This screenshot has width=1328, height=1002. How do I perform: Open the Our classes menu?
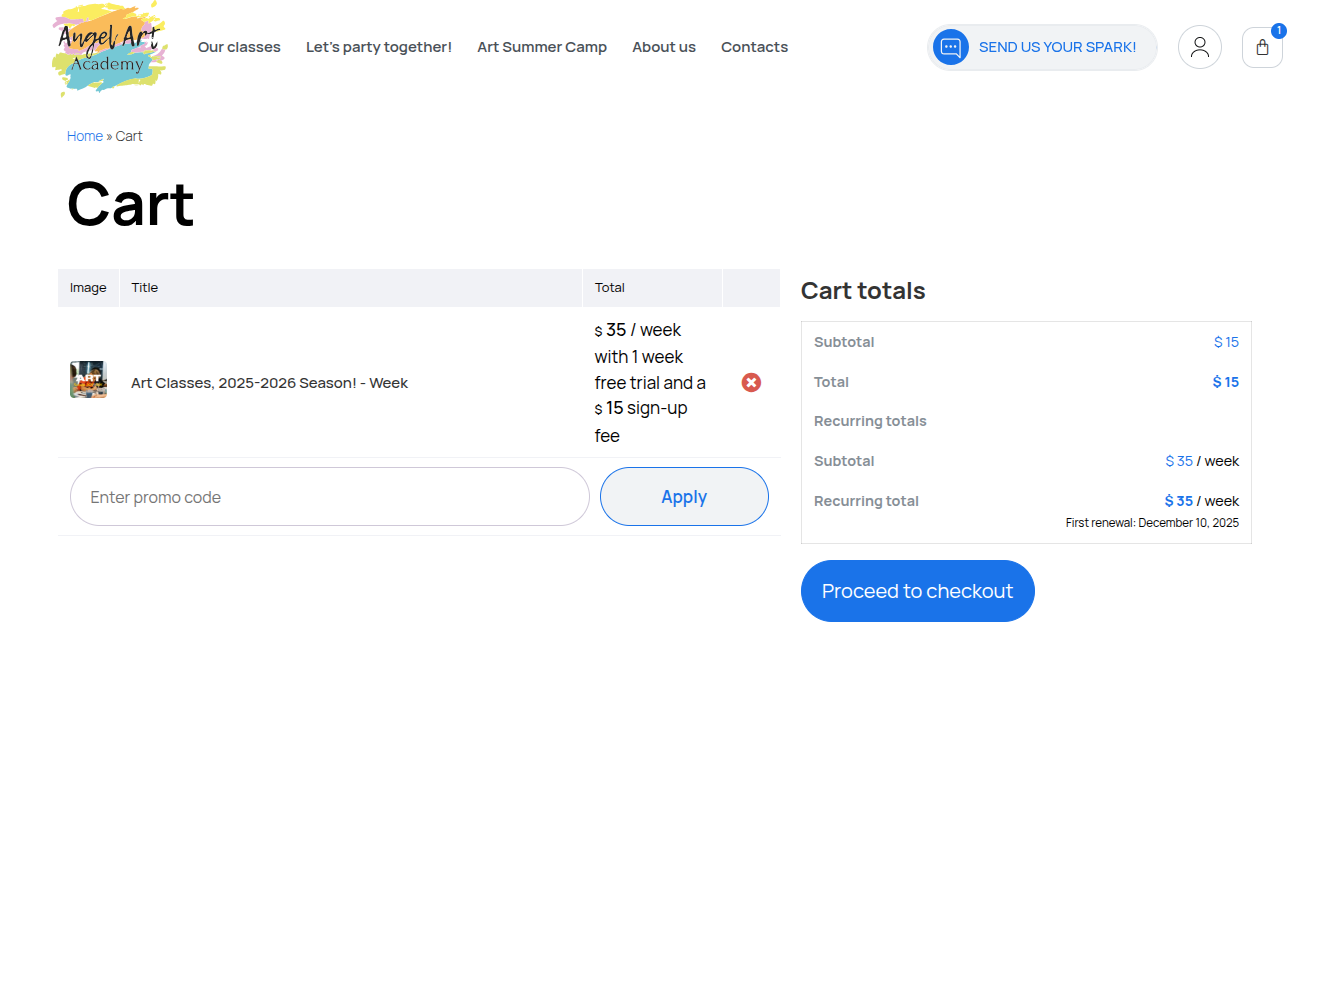239,47
